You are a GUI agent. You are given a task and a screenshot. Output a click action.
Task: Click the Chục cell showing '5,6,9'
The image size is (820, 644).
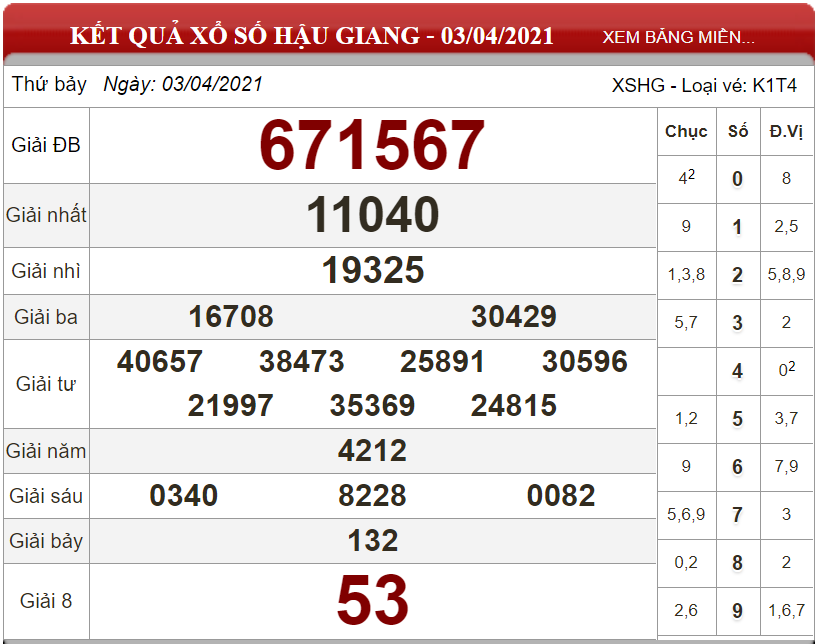click(686, 514)
